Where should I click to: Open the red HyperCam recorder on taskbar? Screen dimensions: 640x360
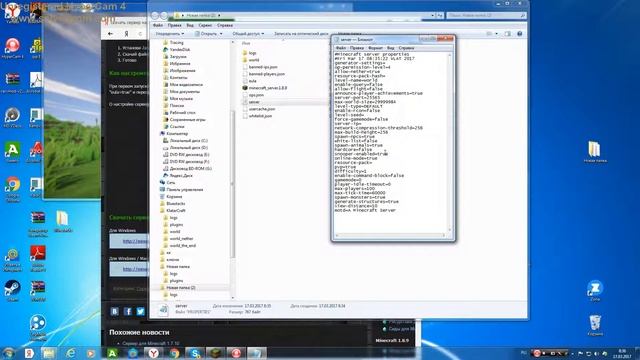click(x=236, y=353)
